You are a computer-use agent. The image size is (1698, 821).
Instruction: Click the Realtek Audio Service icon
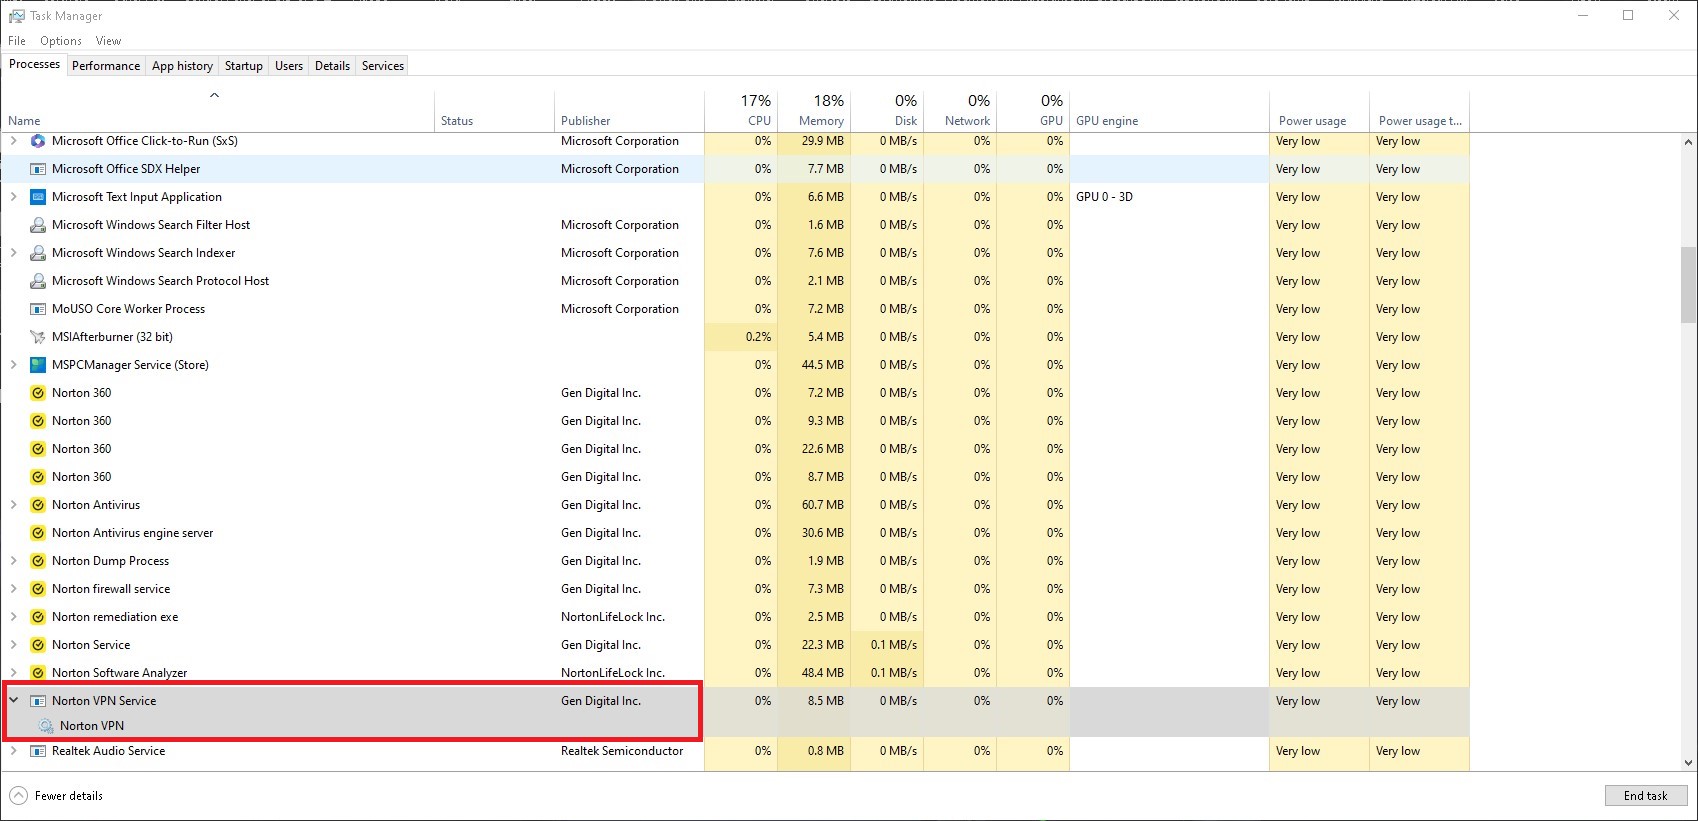tap(38, 751)
